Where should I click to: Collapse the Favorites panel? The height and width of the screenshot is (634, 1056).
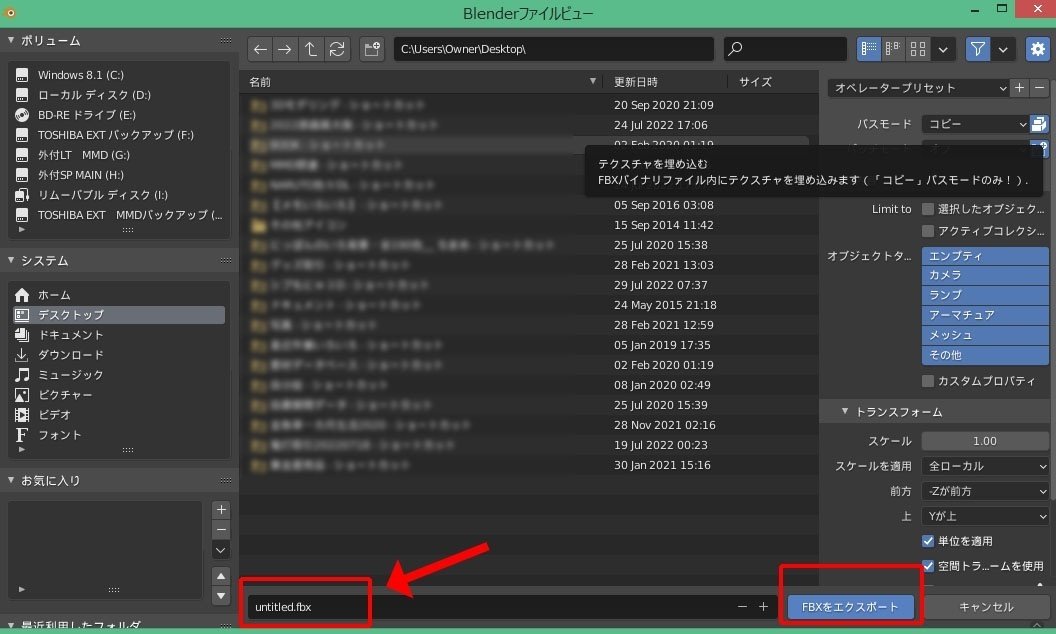point(11,480)
